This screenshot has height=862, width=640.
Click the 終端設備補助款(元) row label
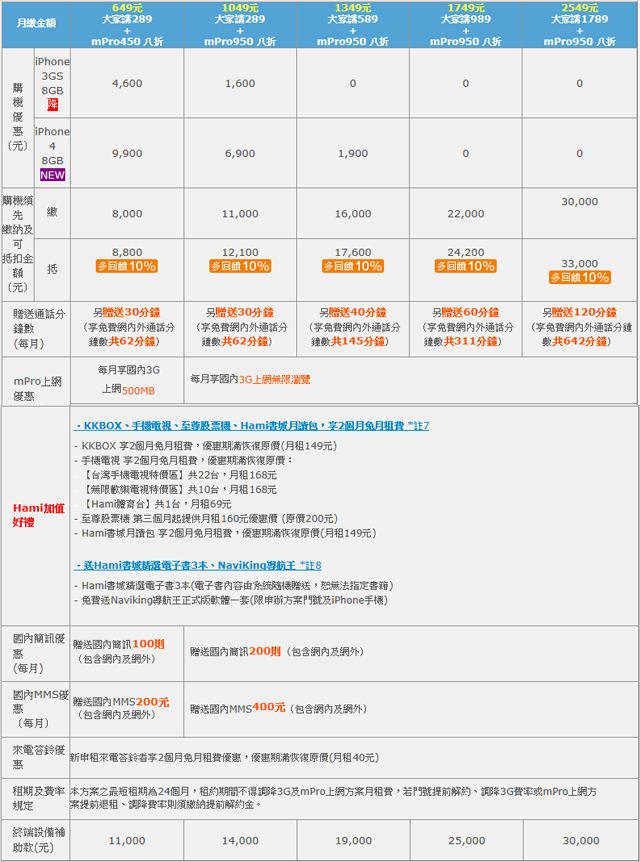tap(38, 840)
